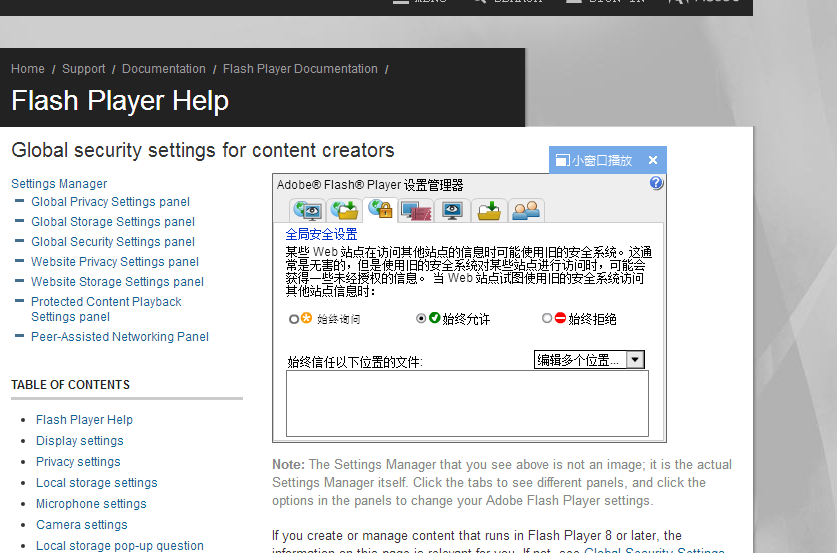Open Flash Player Help contents link
837x553 pixels.
tap(84, 420)
